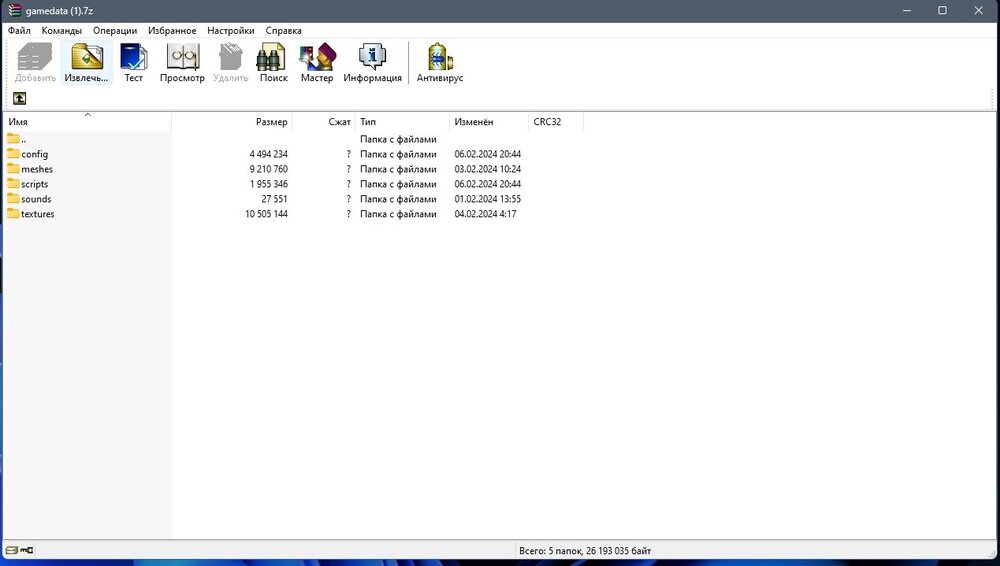The width and height of the screenshot is (1000, 566).
Task: Launch the Мастер wizard icon
Action: coord(317,63)
